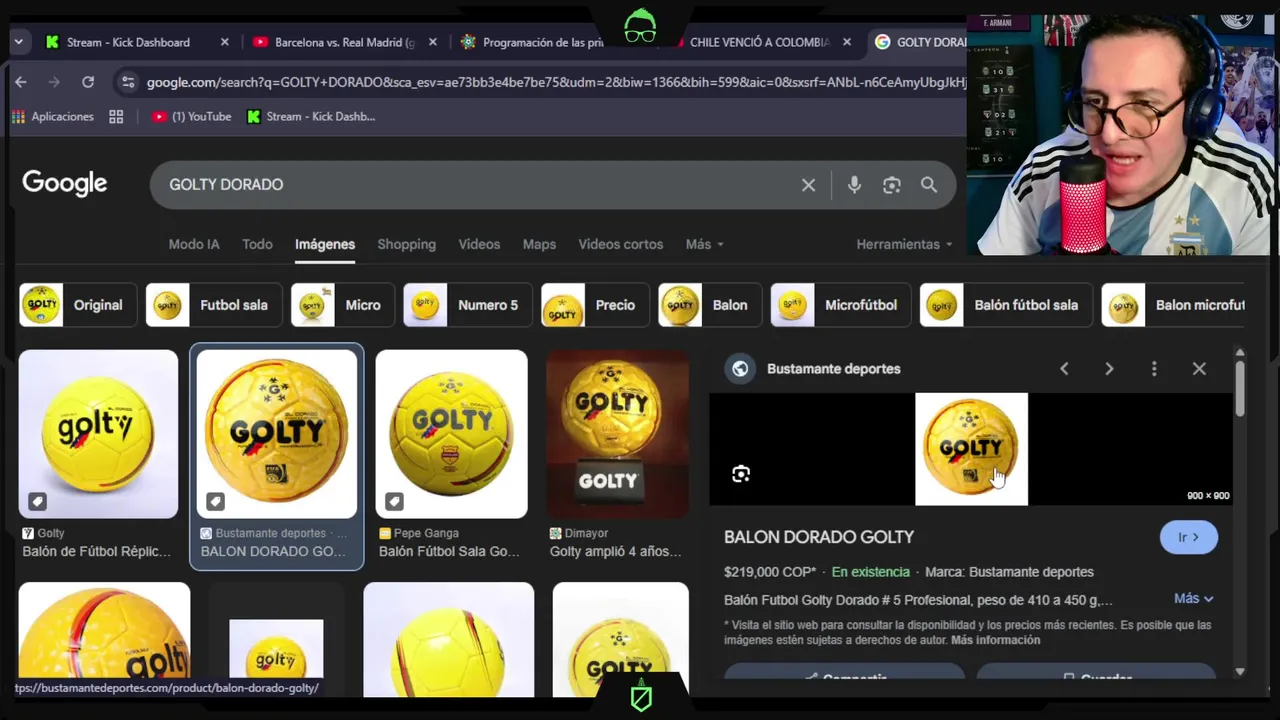
Task: Open the Dimayor Golty amplió 4 años image
Action: click(x=617, y=434)
